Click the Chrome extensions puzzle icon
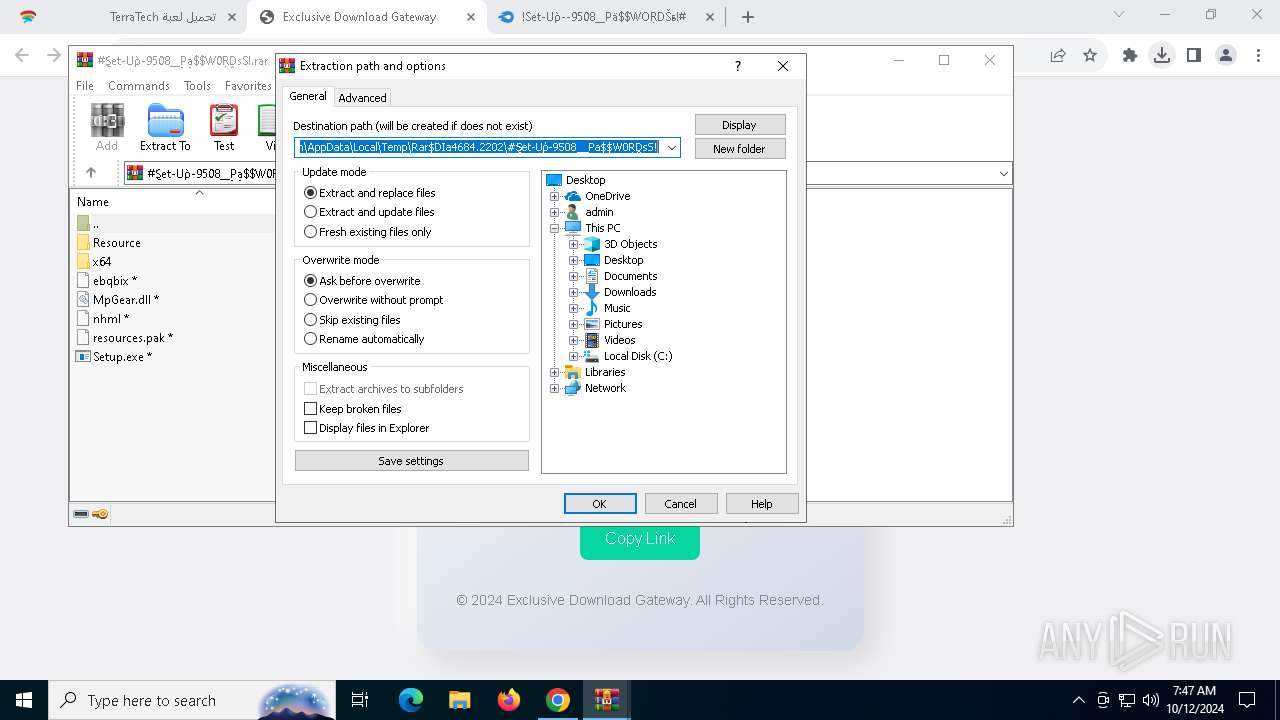Viewport: 1280px width, 720px height. [x=1130, y=56]
